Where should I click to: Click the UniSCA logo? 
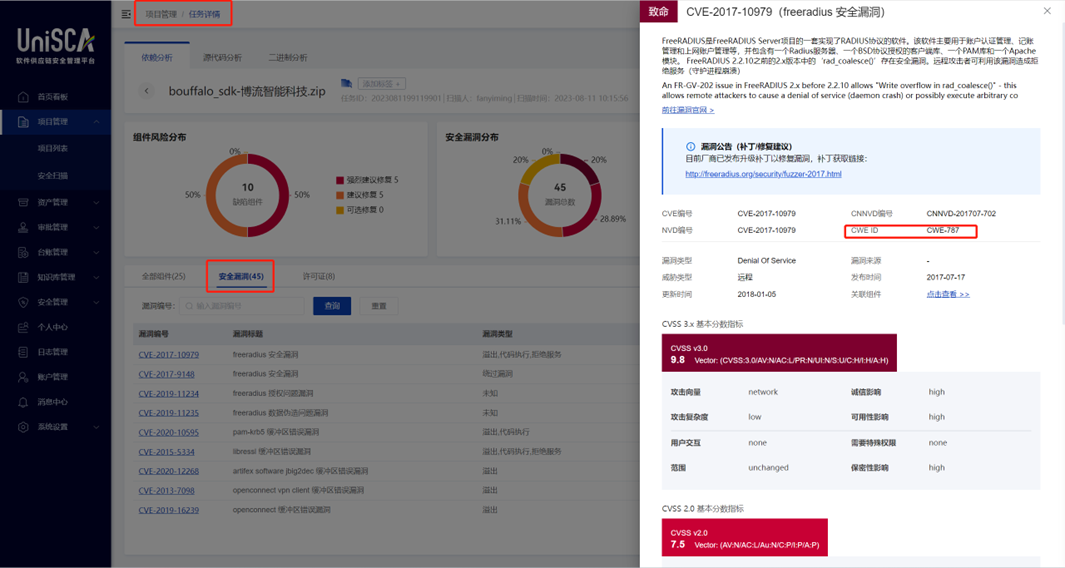(x=56, y=46)
